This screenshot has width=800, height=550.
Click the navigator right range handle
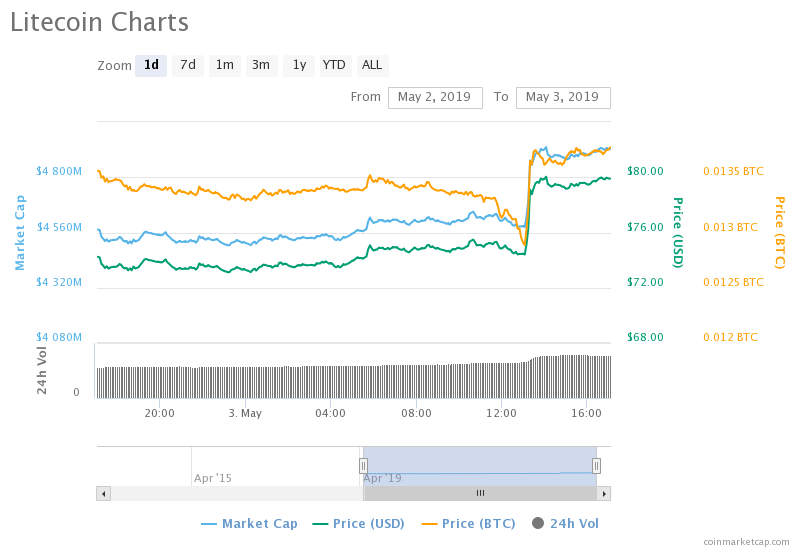596,465
